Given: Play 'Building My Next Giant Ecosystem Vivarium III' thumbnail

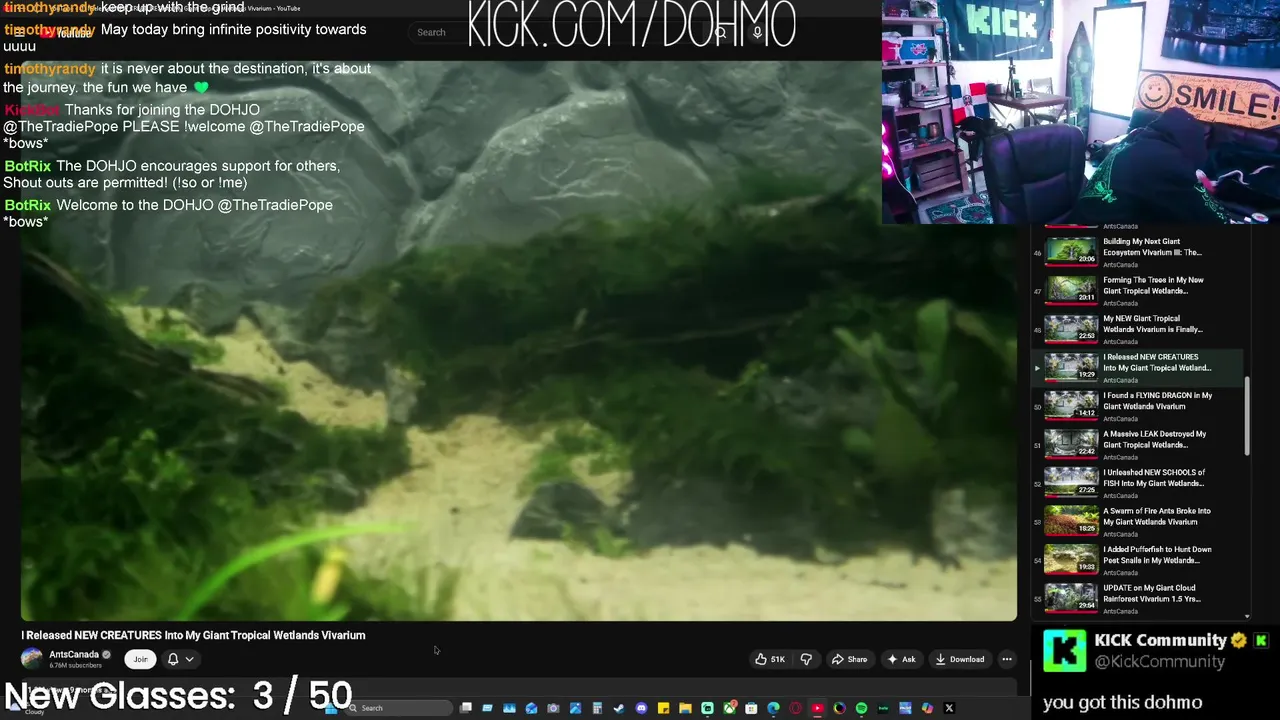Looking at the screenshot, I should pyautogui.click(x=1071, y=252).
